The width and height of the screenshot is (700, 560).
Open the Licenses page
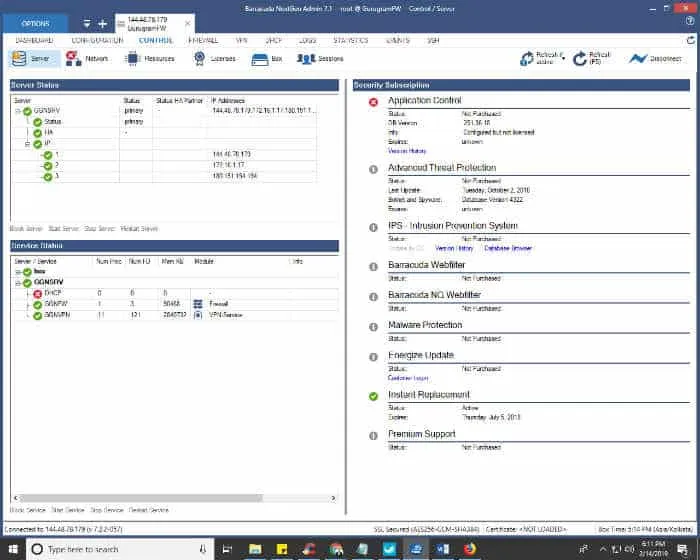click(x=215, y=59)
